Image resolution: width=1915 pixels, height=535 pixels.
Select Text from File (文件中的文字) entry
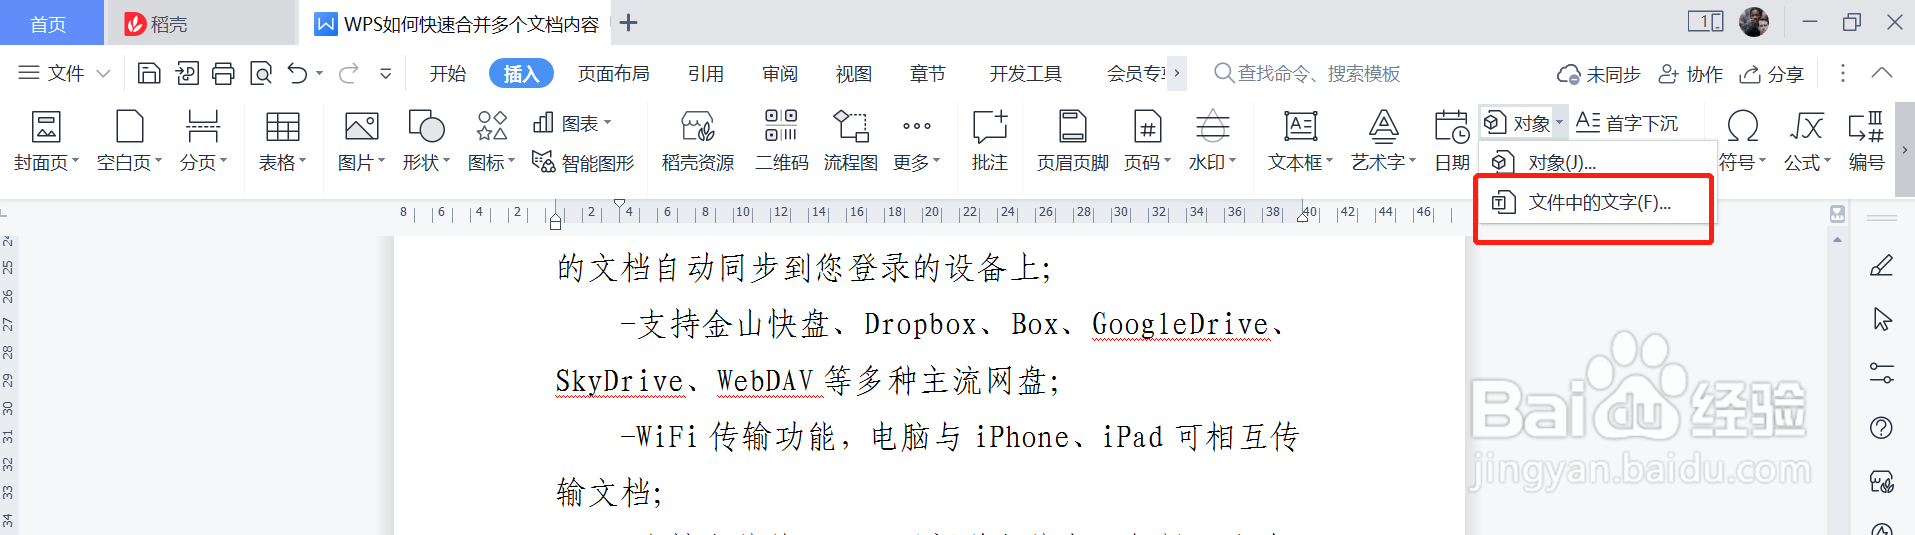coord(1595,202)
